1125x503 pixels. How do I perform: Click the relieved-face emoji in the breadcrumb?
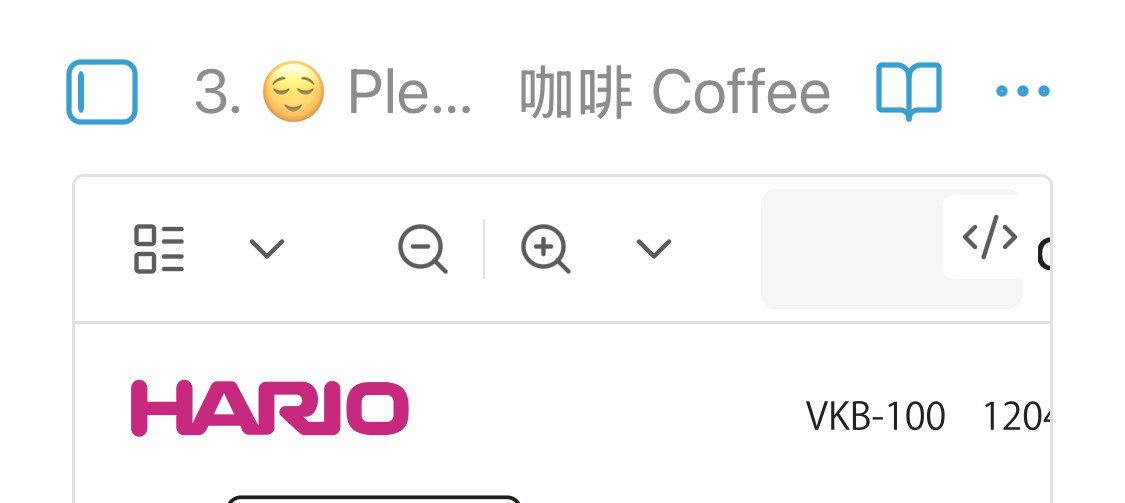[293, 92]
